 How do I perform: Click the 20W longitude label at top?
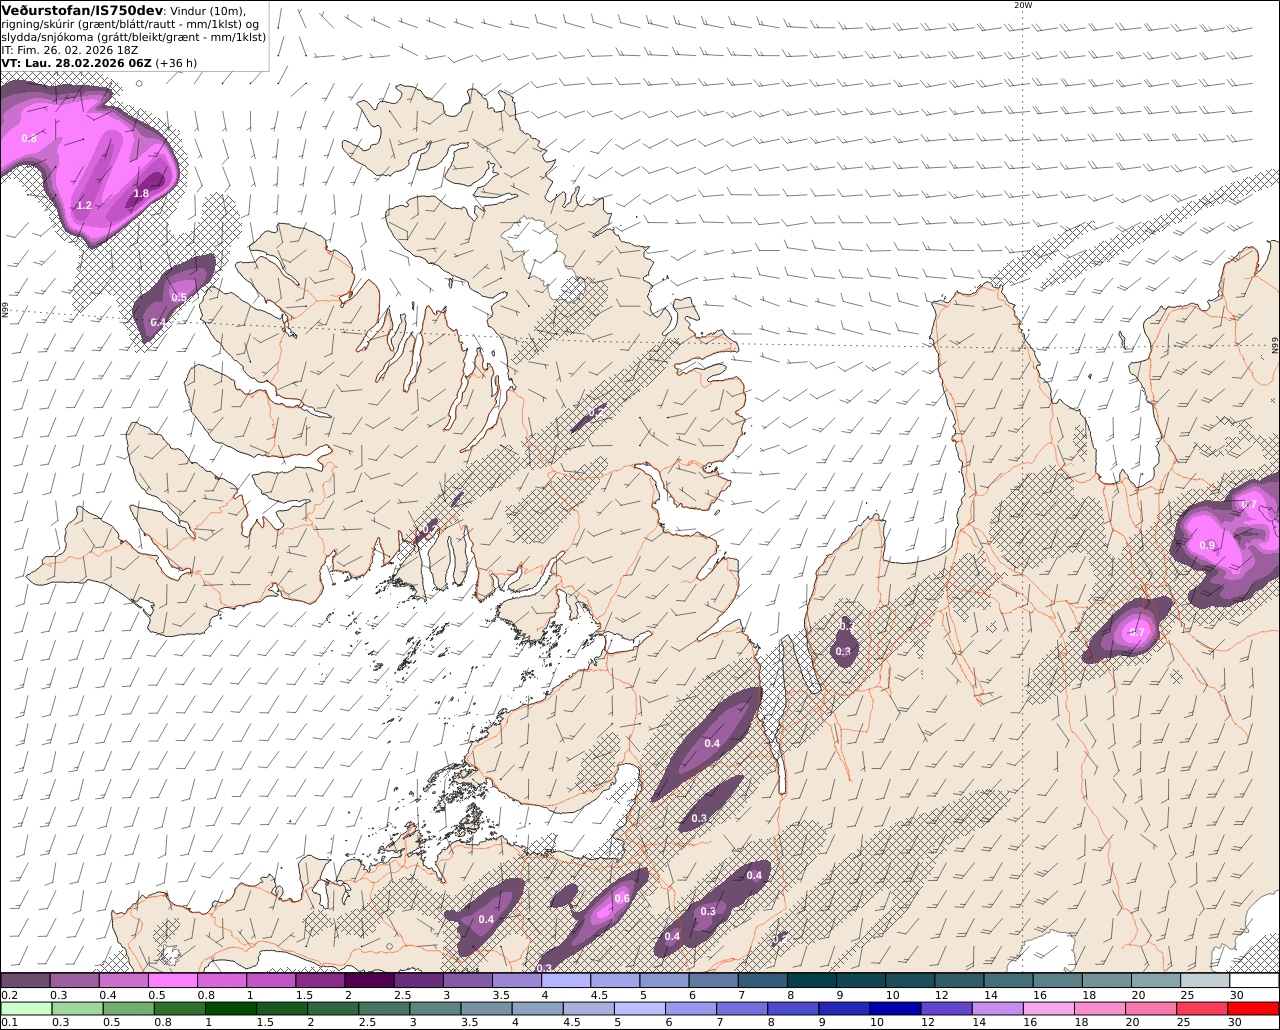[1022, 5]
